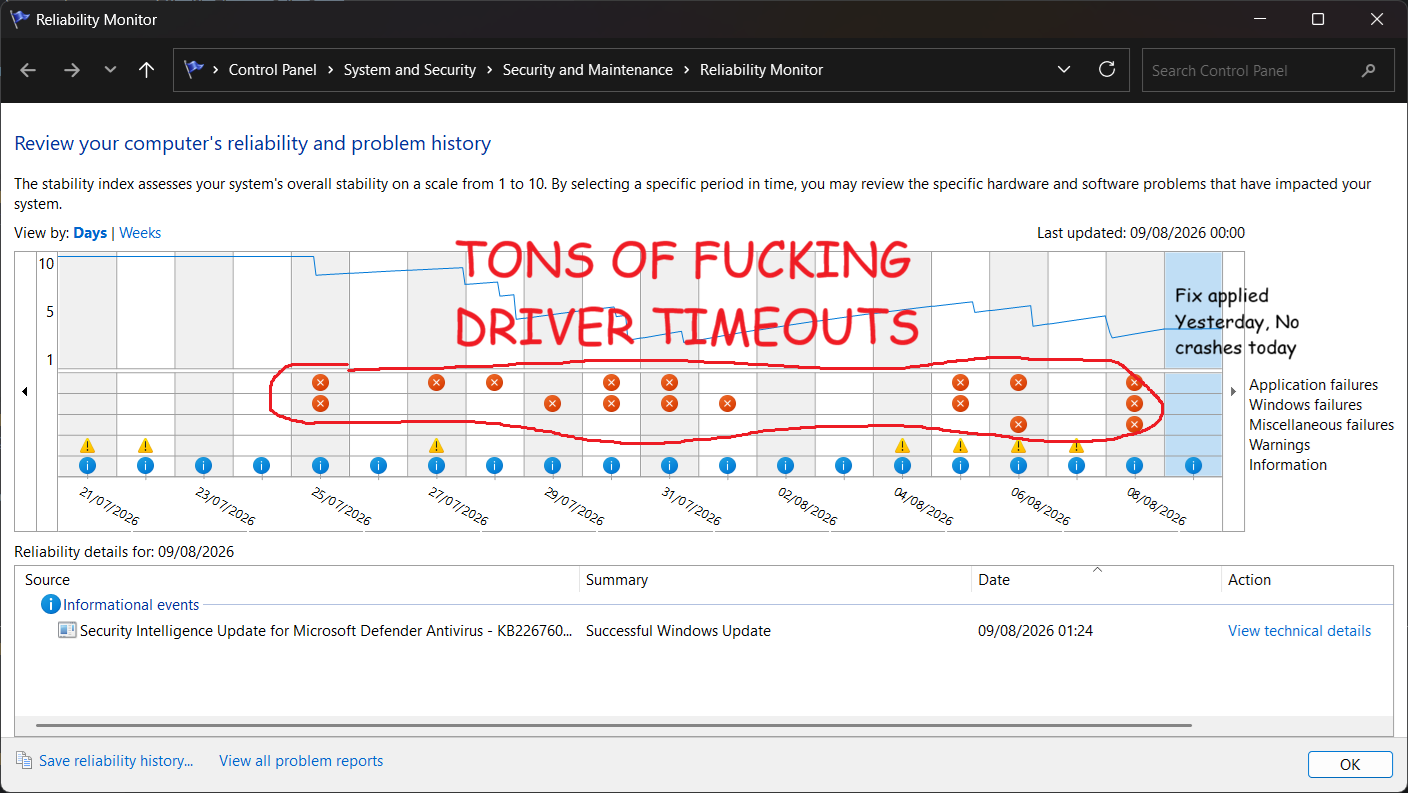Screen dimensions: 1408x793
Task: Shift the chart to earlier dates with the left arrow
Action: tap(25, 392)
